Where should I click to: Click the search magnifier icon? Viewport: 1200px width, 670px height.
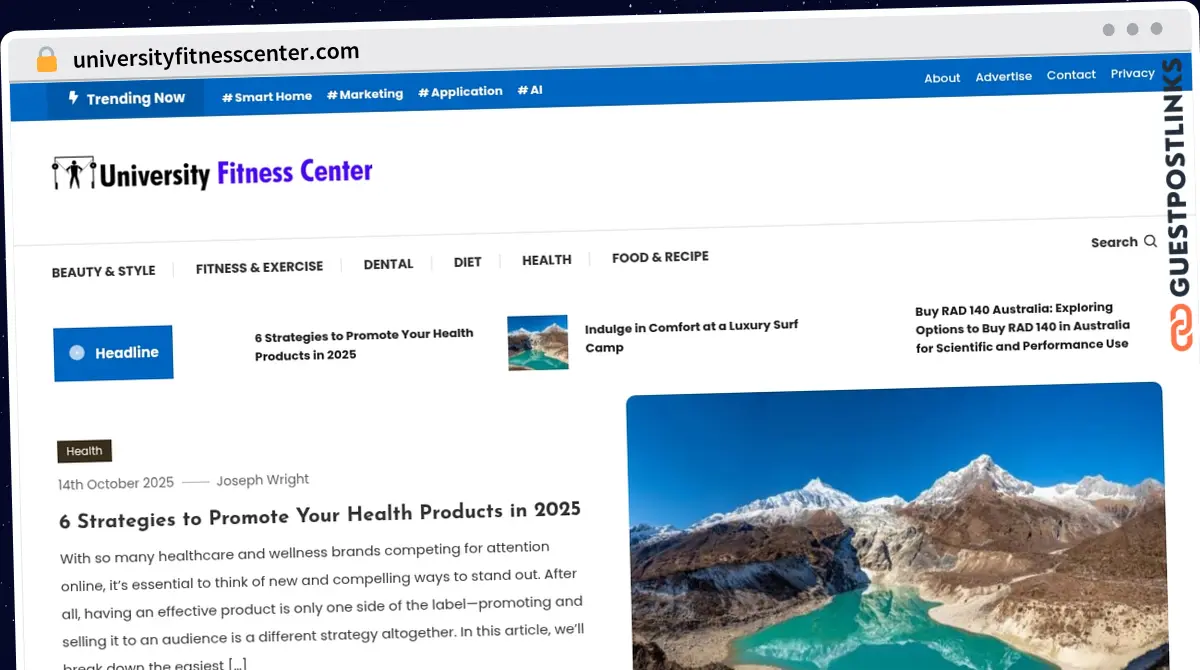click(x=1150, y=241)
